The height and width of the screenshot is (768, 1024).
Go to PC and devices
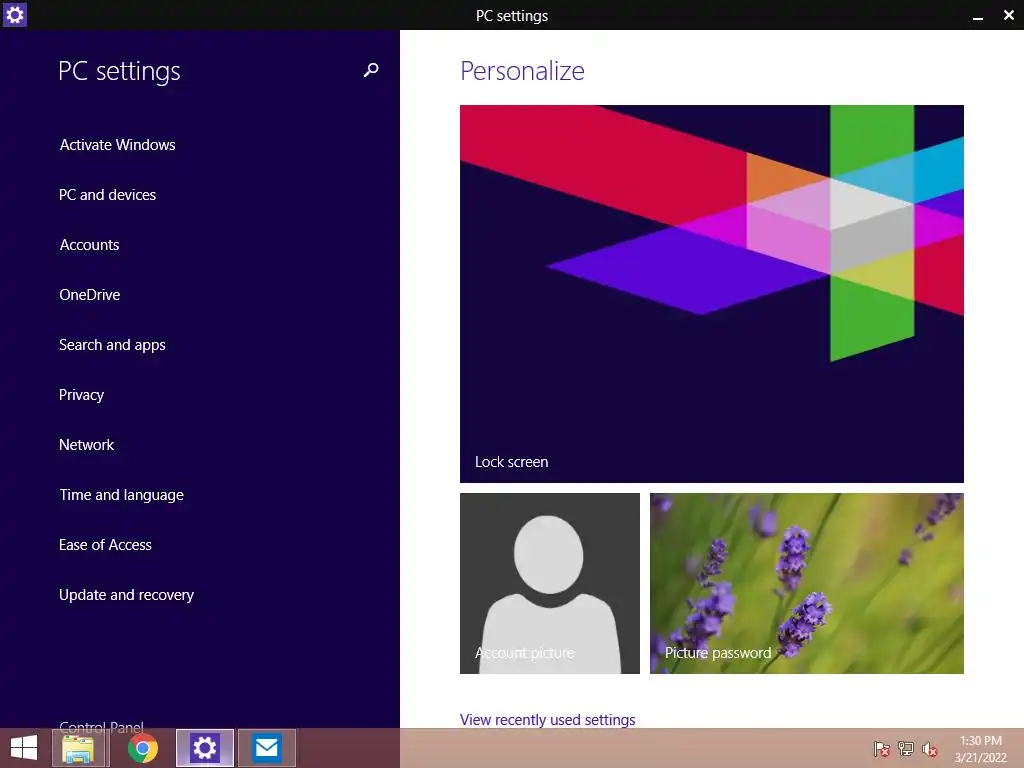(x=108, y=195)
